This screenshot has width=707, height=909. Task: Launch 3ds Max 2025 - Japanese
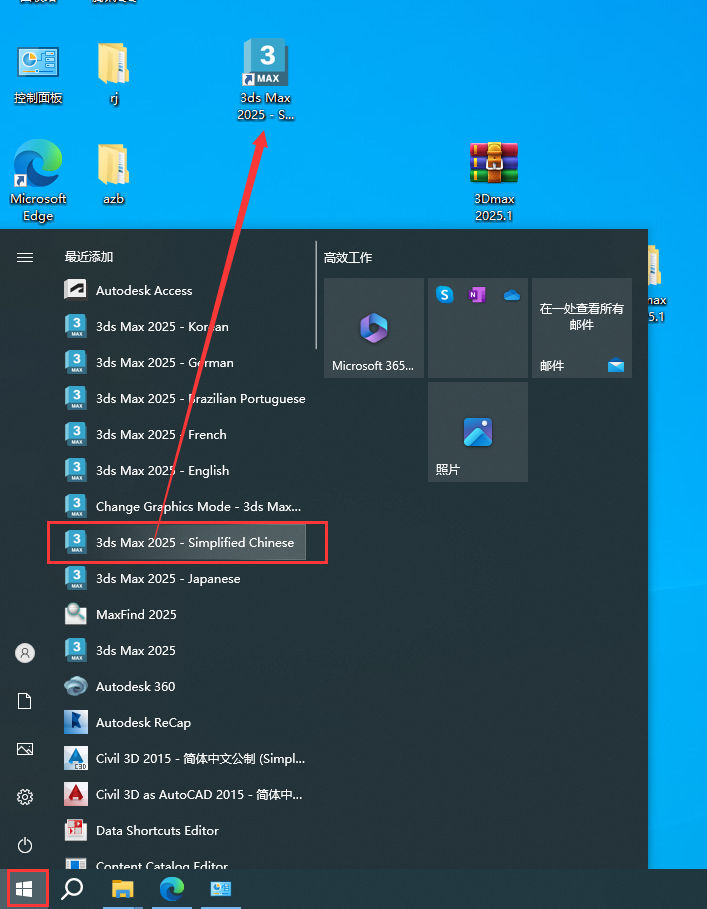(184, 578)
